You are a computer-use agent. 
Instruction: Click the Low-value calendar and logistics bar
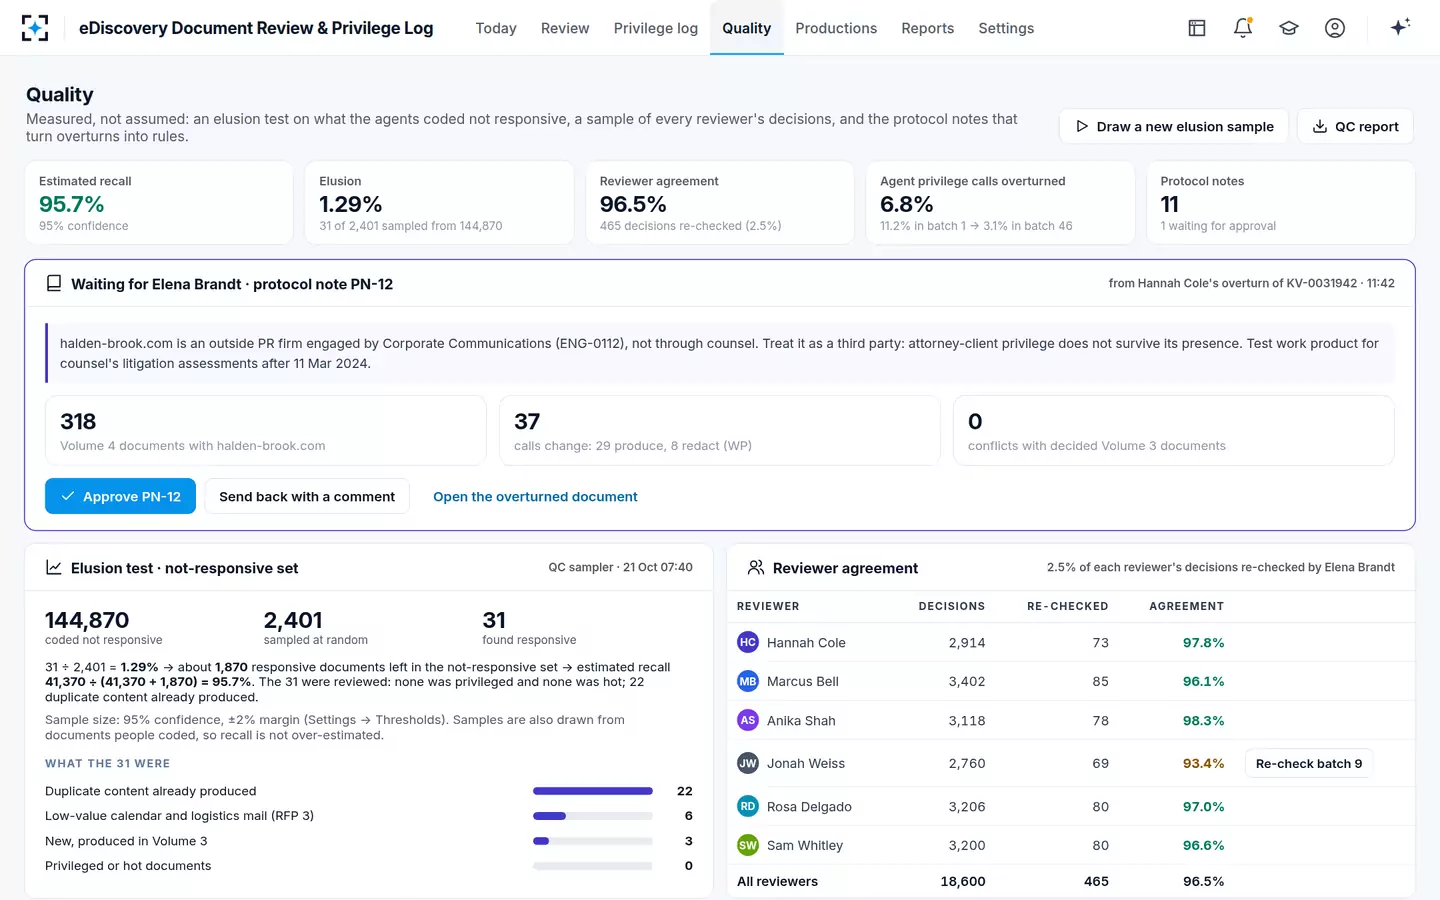593,816
